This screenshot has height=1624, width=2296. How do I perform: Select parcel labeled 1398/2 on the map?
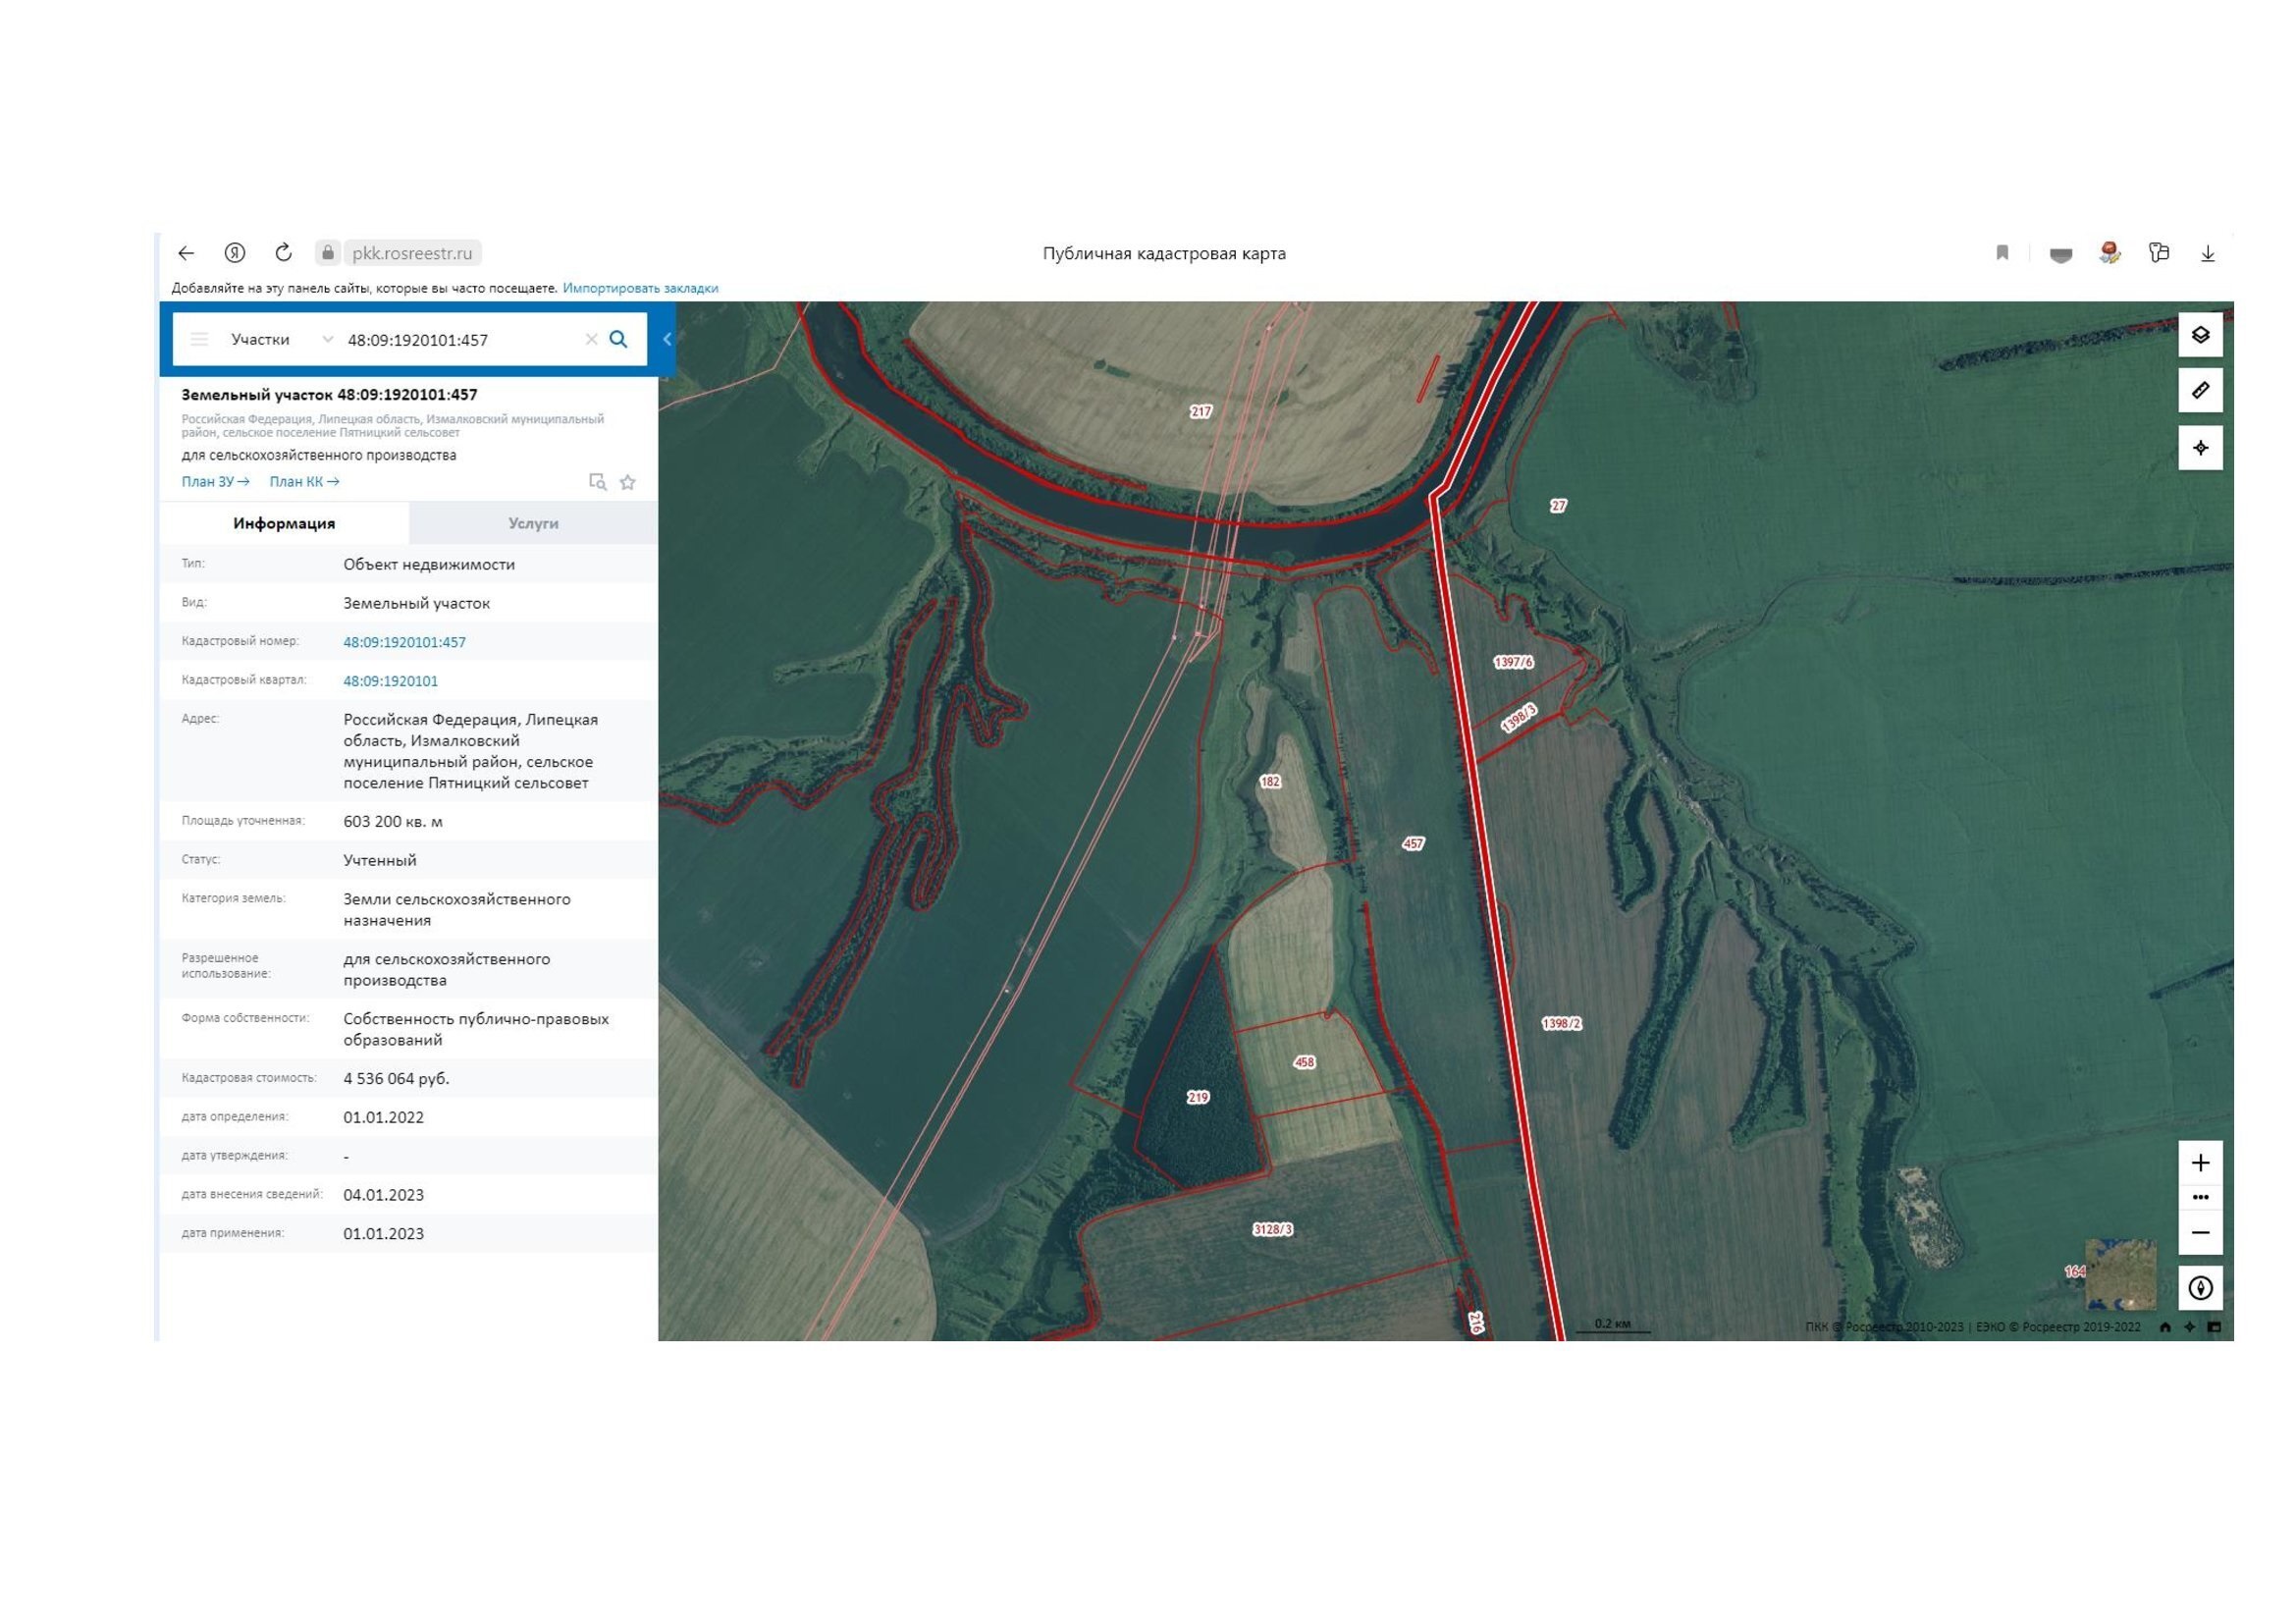(1561, 1023)
